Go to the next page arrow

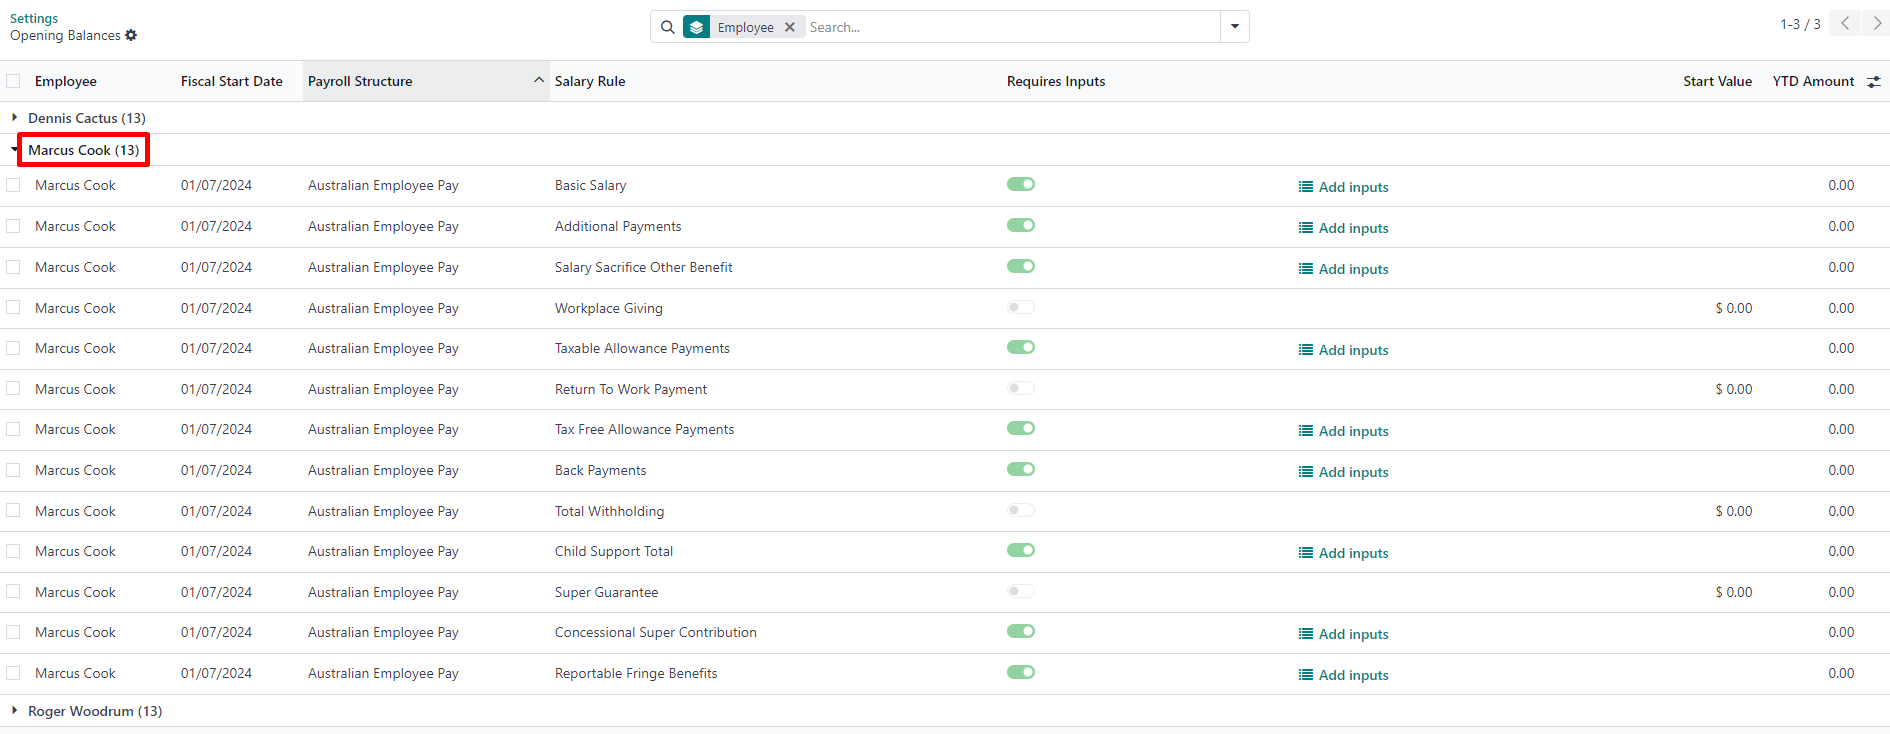coord(1876,24)
